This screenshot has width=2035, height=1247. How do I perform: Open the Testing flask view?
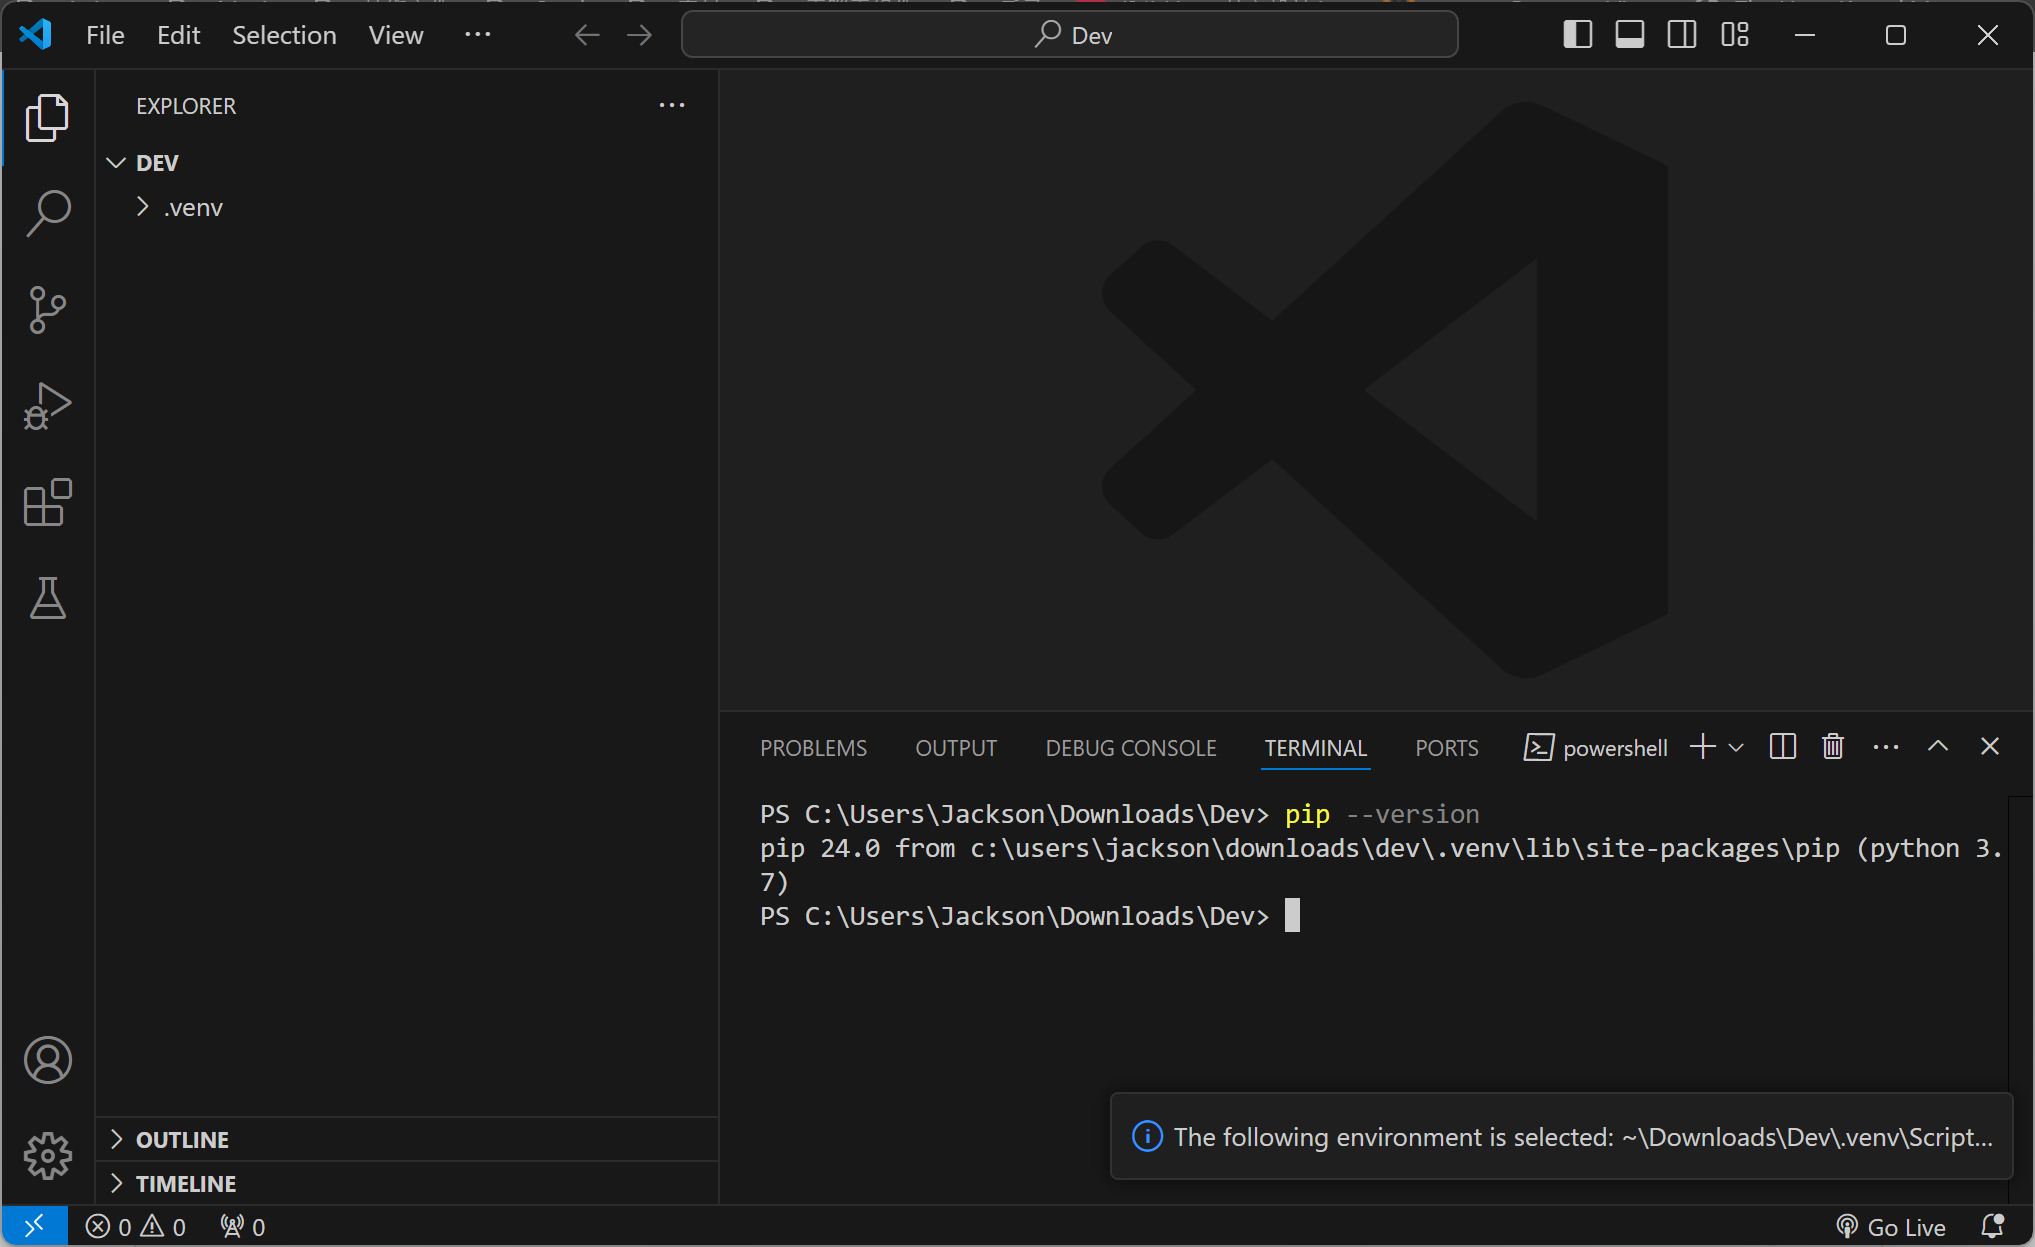pyautogui.click(x=47, y=598)
